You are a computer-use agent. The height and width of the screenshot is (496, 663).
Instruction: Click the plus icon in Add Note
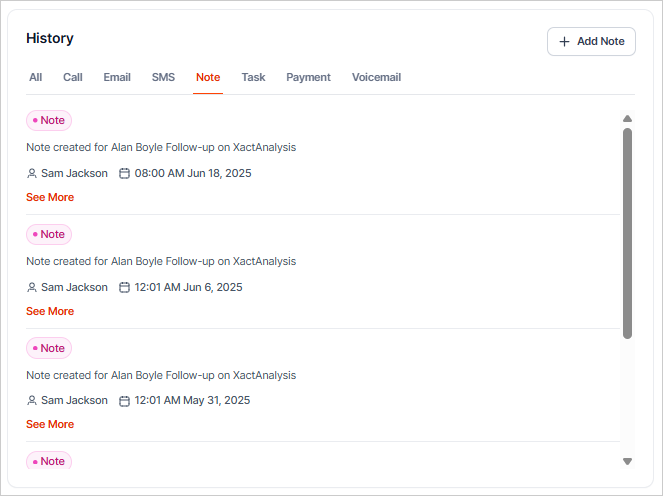pos(565,42)
